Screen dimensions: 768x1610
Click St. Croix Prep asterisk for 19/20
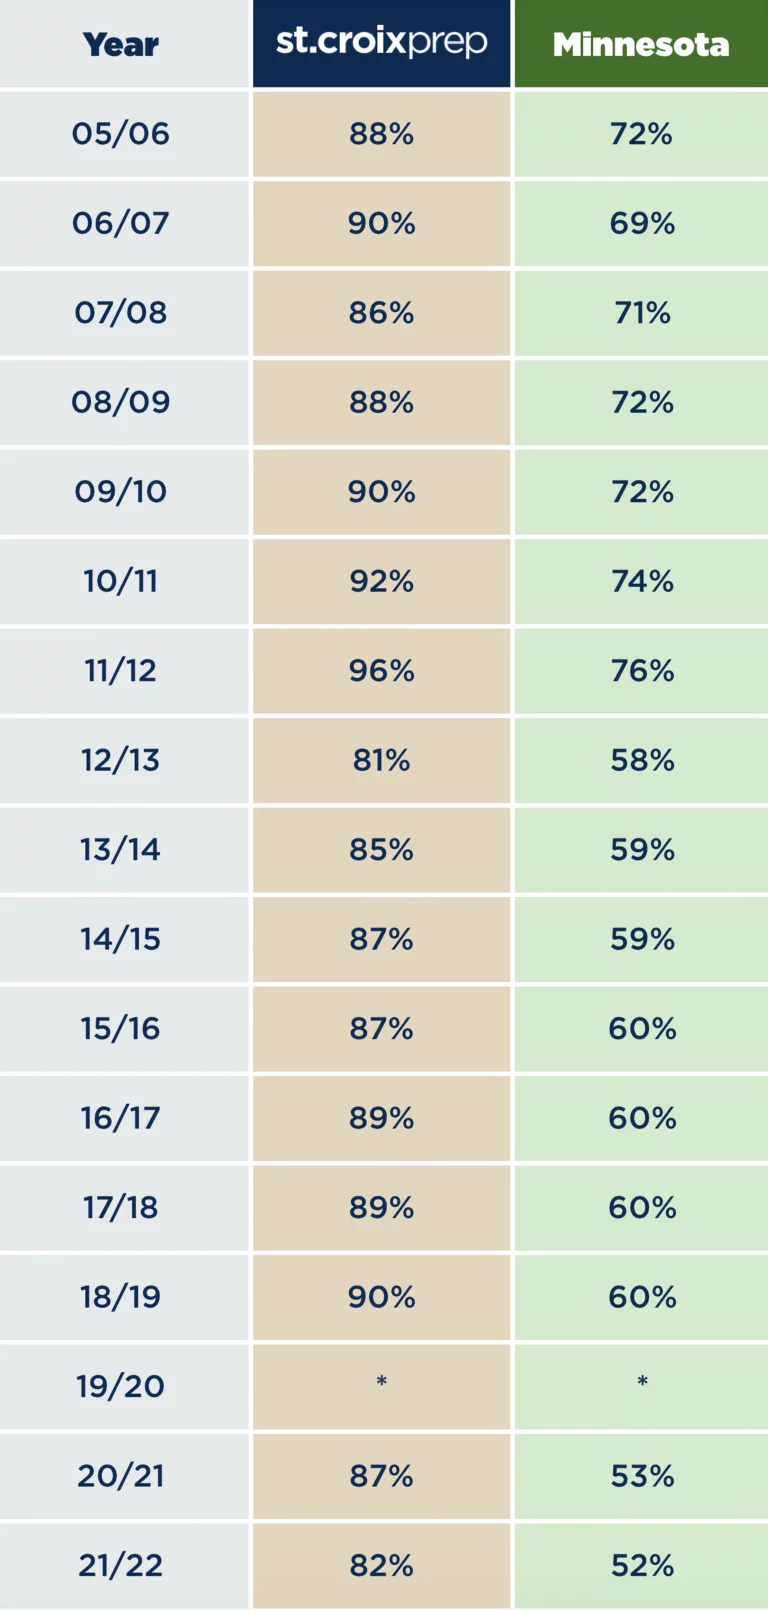click(x=381, y=1387)
